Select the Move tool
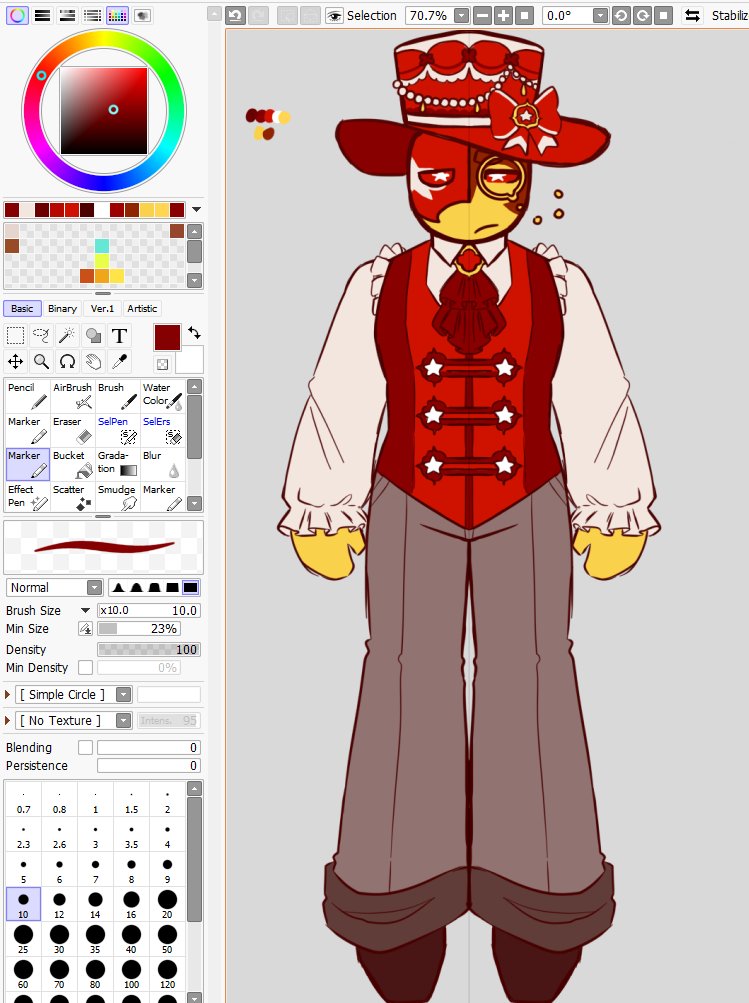This screenshot has width=749, height=1003. [x=15, y=361]
